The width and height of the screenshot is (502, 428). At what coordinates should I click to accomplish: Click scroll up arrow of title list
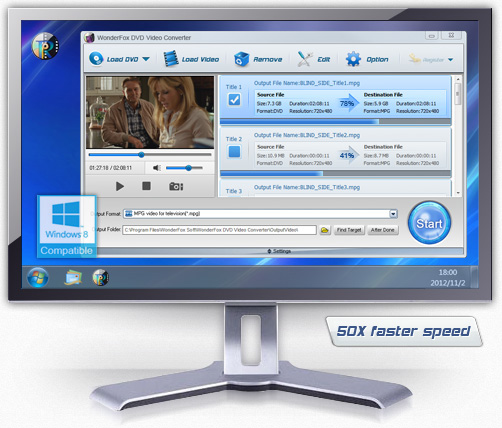pyautogui.click(x=458, y=79)
